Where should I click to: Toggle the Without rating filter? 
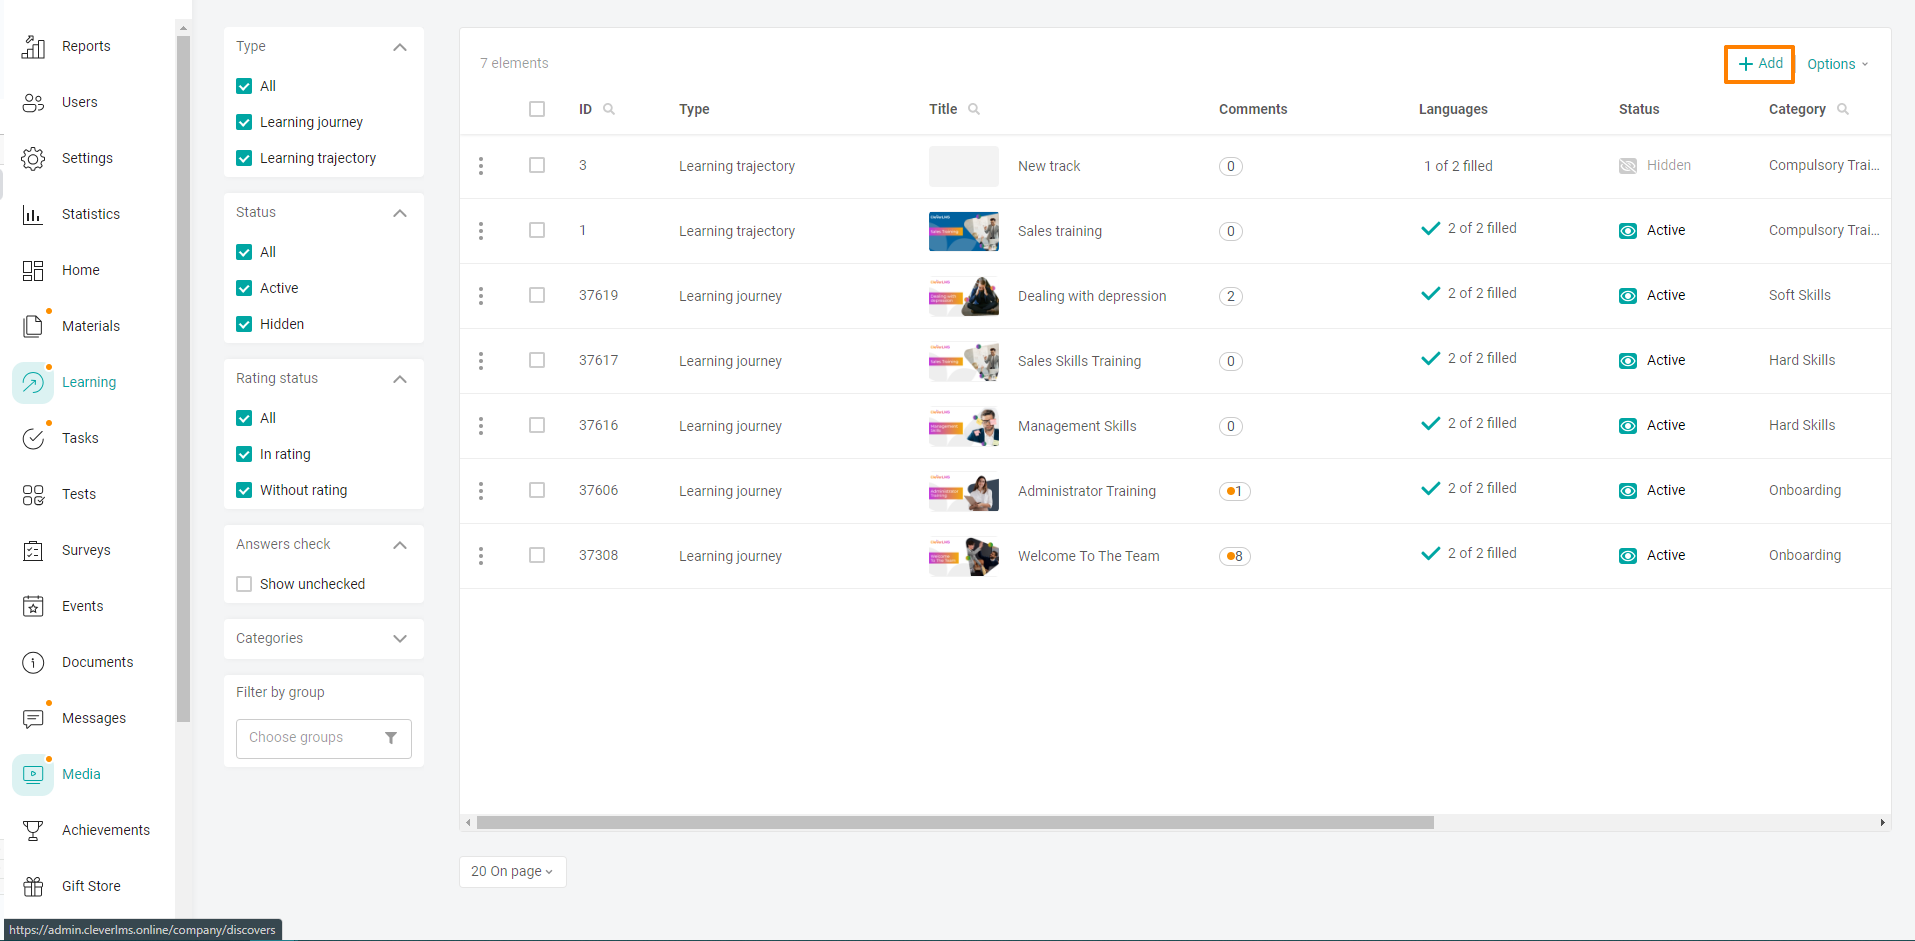click(244, 490)
